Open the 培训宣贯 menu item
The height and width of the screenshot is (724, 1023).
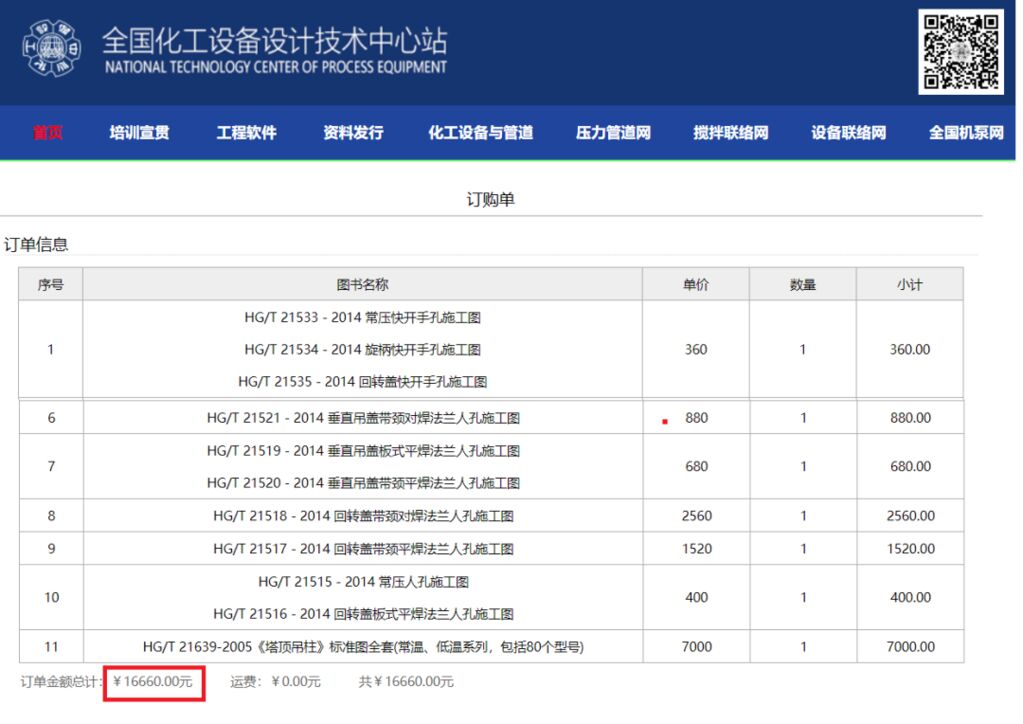pyautogui.click(x=139, y=133)
